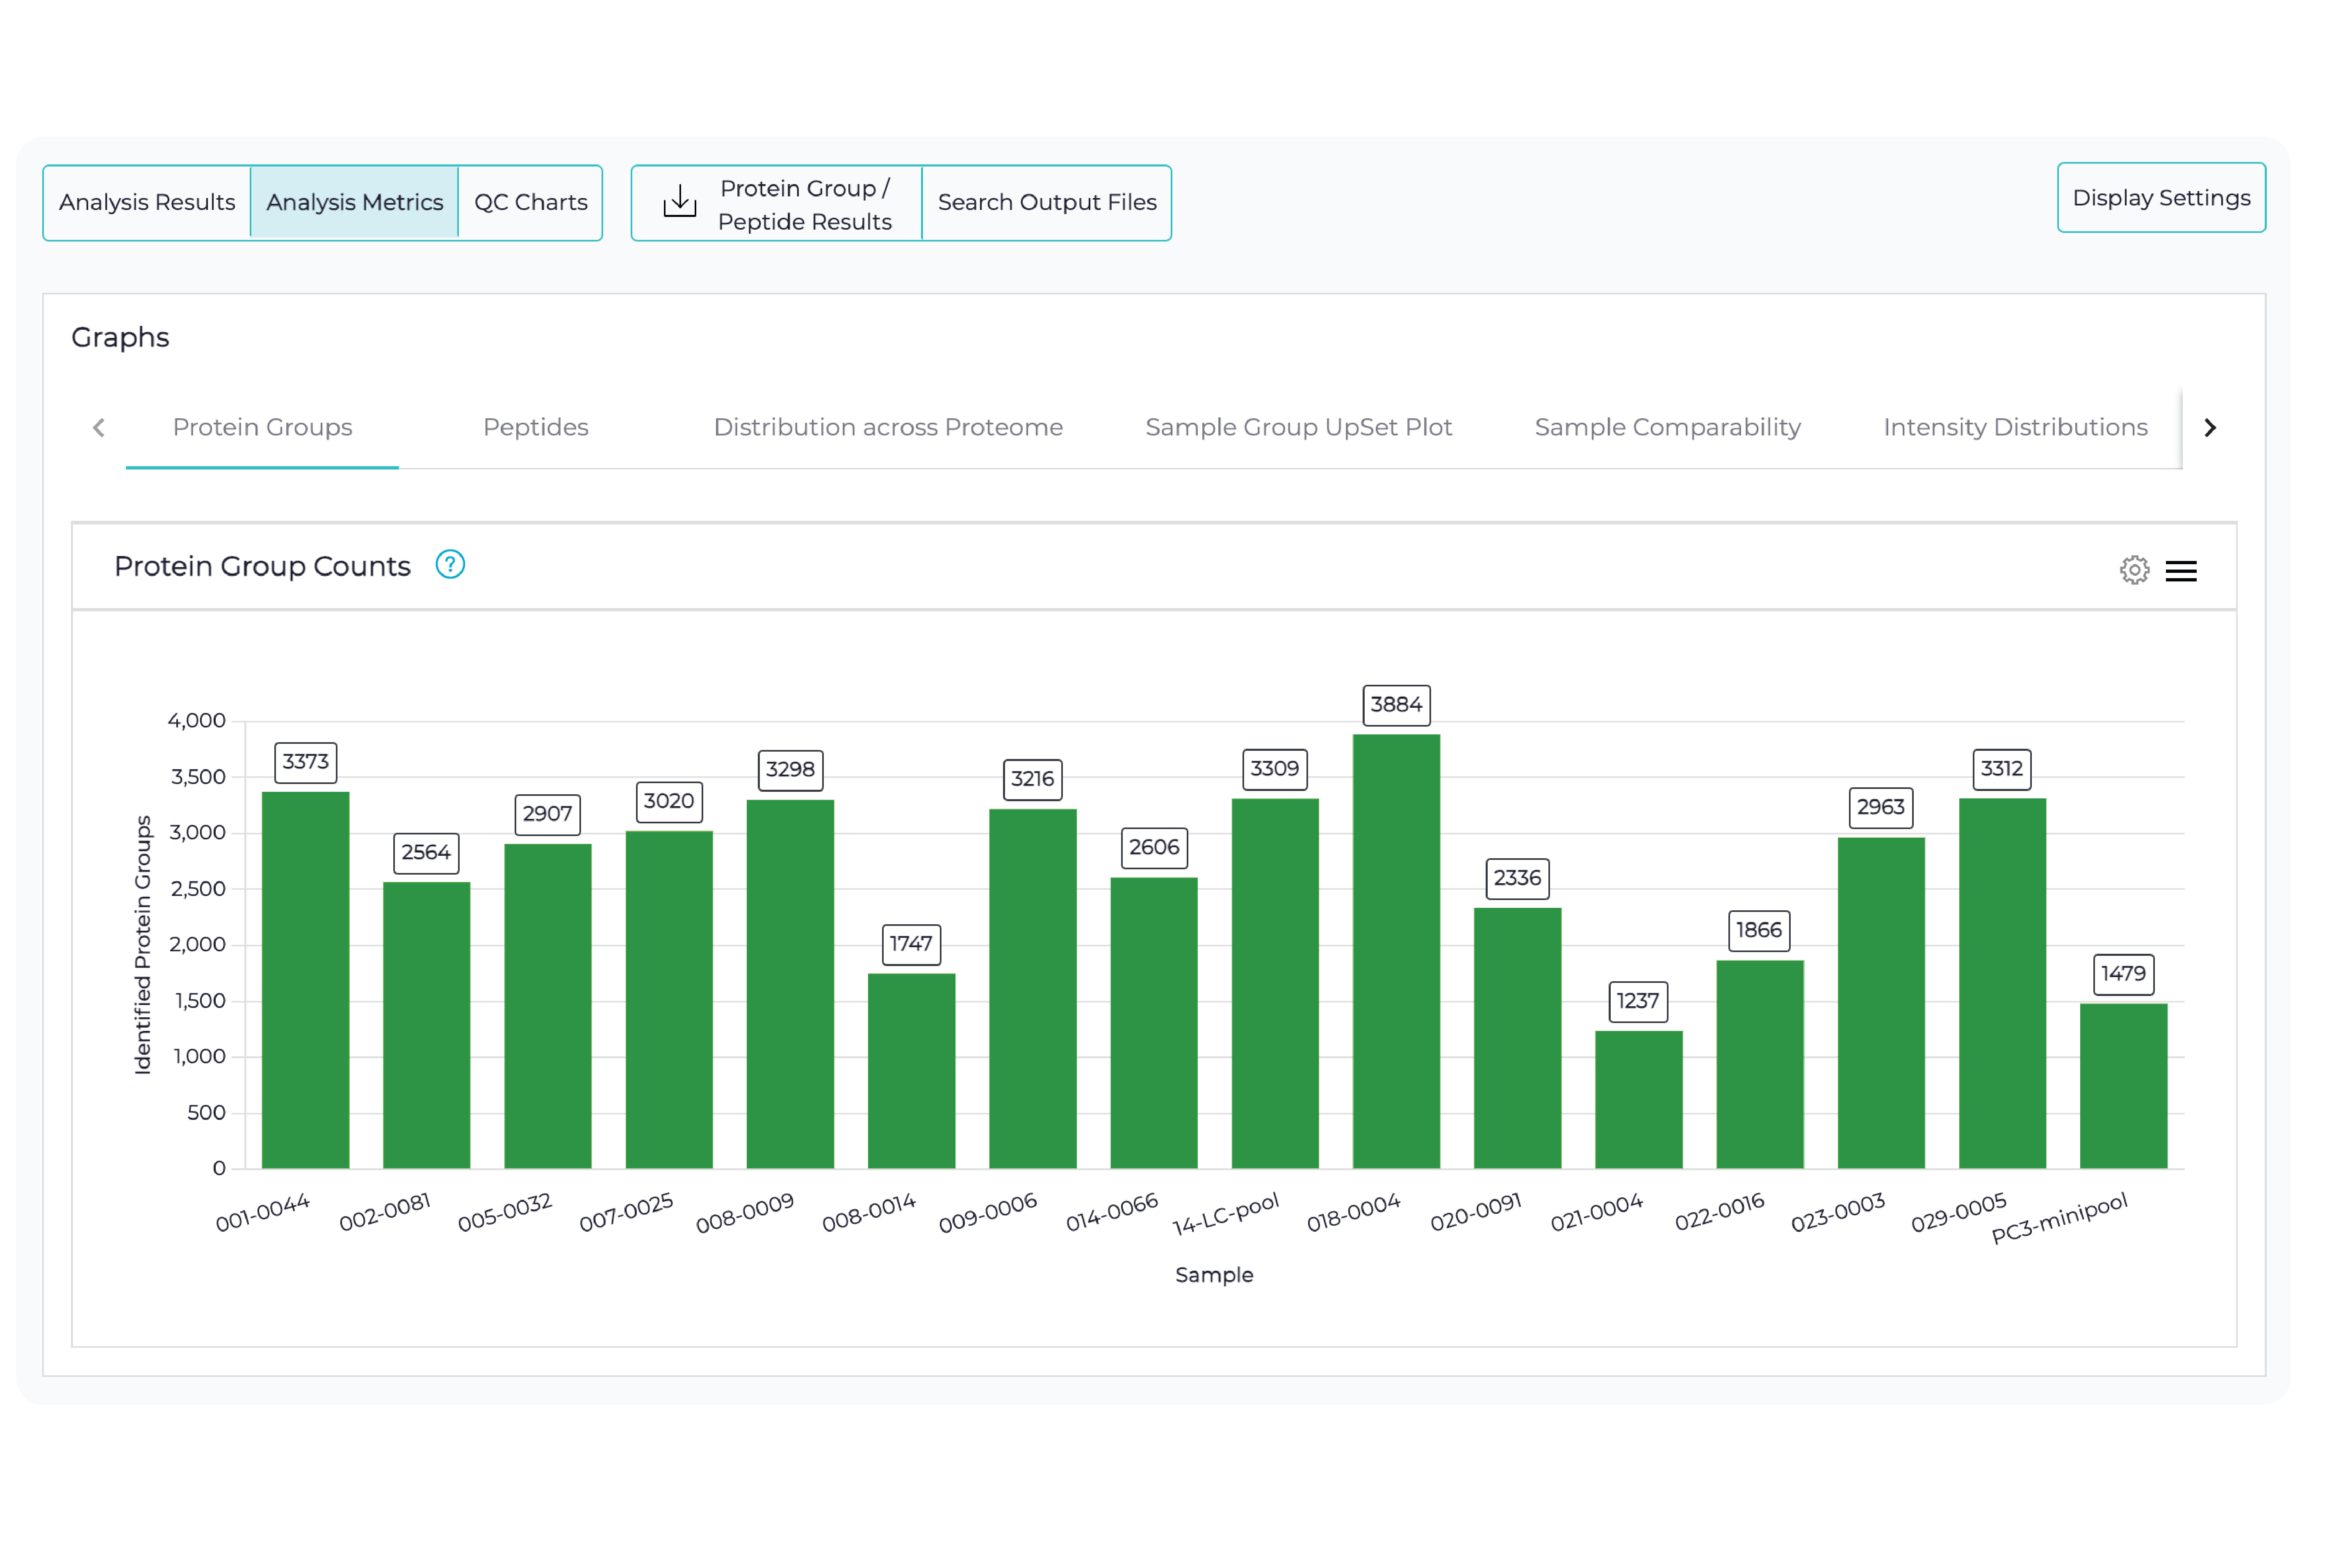Open Distribution across Proteome tab
The width and height of the screenshot is (2332, 1568).
point(888,428)
